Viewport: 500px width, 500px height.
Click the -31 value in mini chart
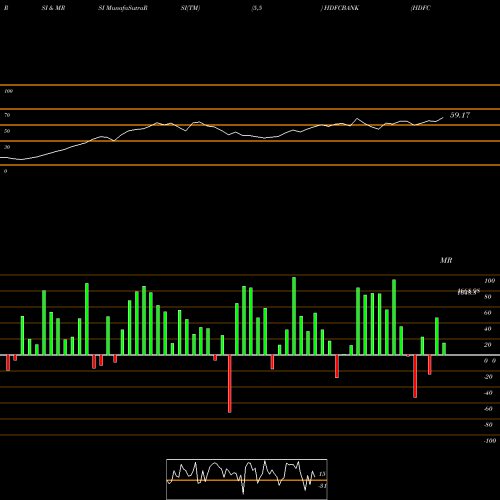coord(322,486)
